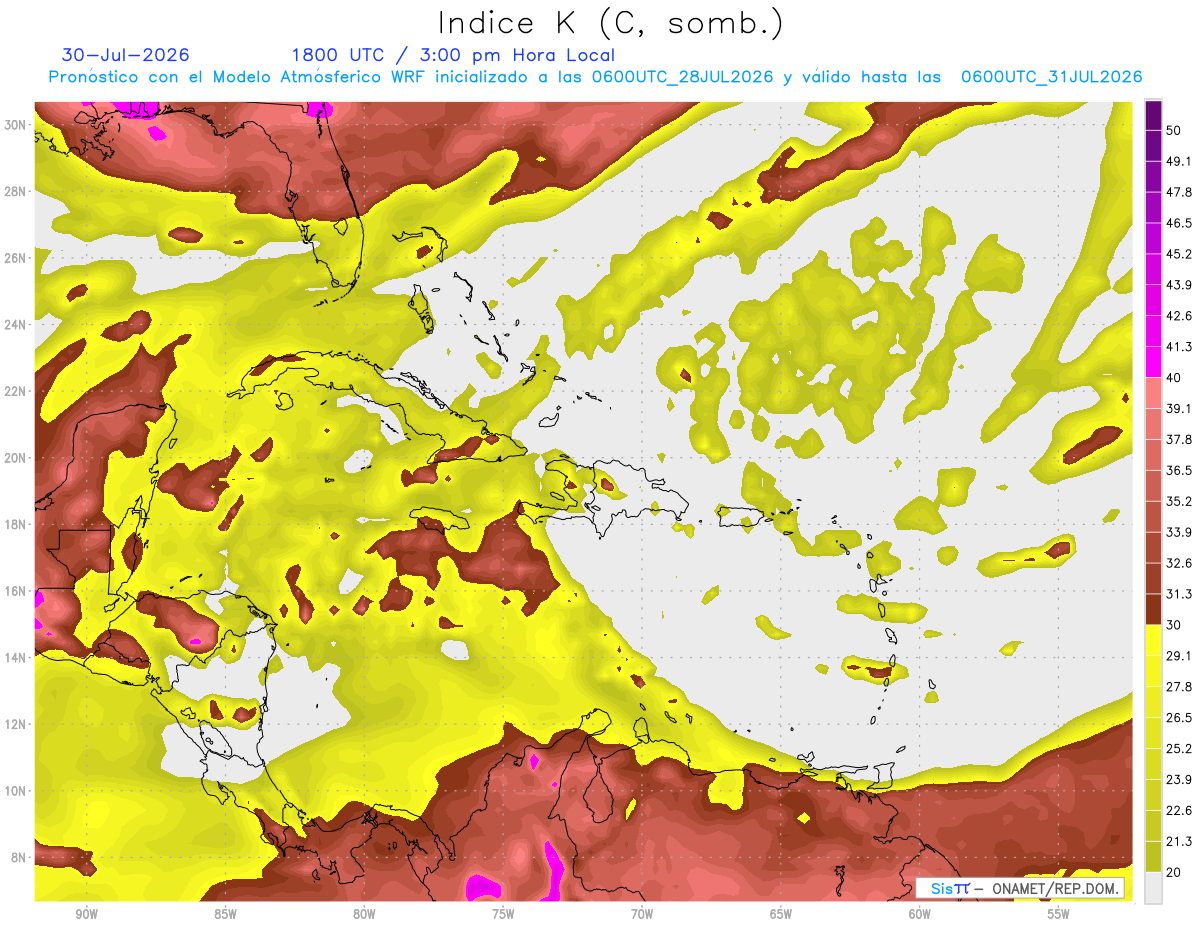This screenshot has height=927, width=1200.
Task: Select the bright yellow swatch between 29.1 and 30
Action: point(1153,640)
